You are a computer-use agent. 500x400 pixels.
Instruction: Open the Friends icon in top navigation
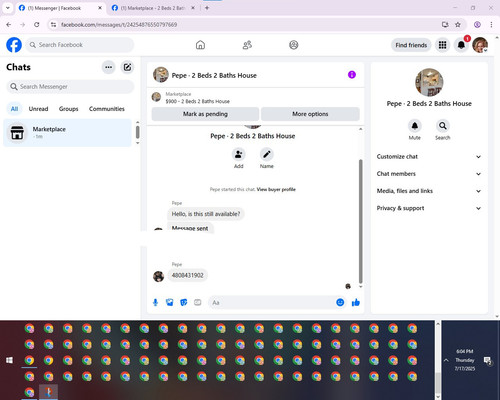(x=247, y=45)
